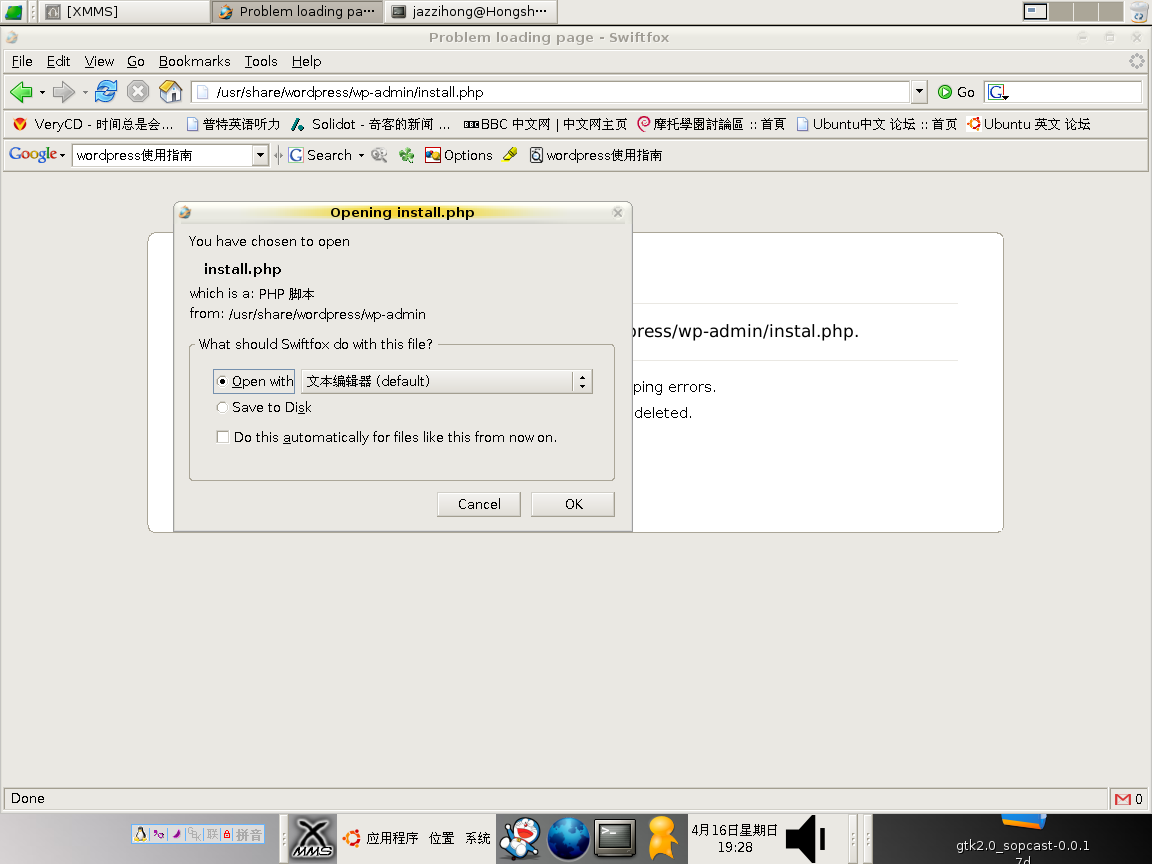Click the top-right web search box
Image resolution: width=1152 pixels, height=864 pixels.
[x=1063, y=92]
